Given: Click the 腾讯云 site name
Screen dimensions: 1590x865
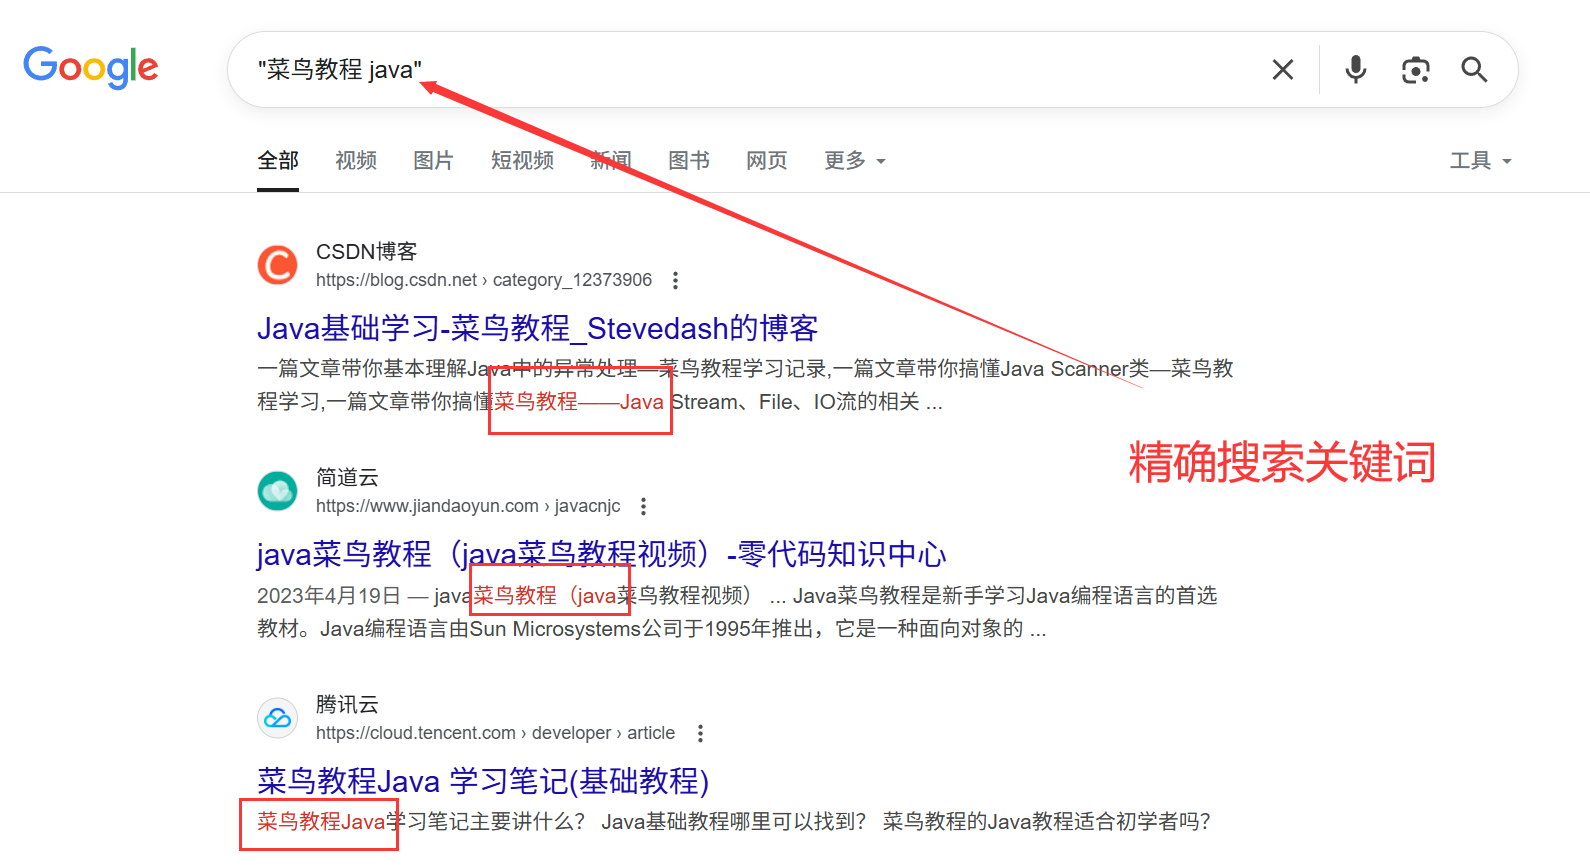Looking at the screenshot, I should click(347, 704).
